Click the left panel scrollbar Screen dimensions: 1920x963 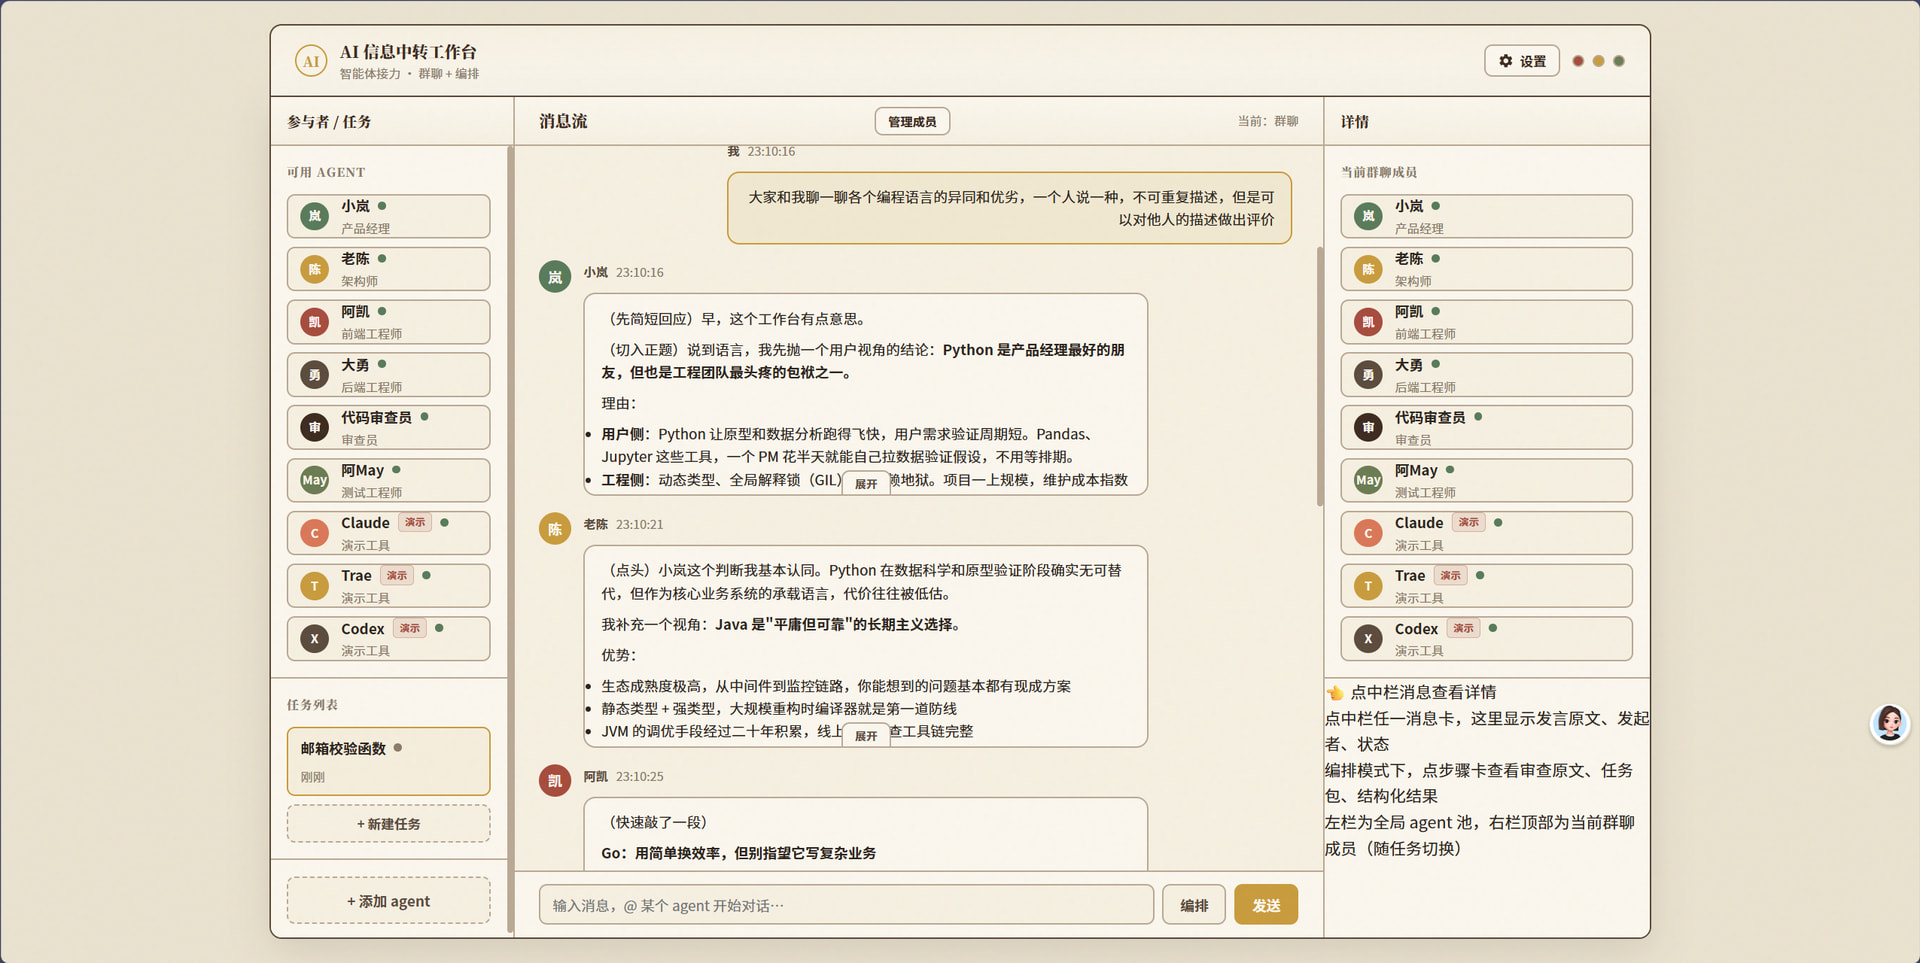[510, 540]
